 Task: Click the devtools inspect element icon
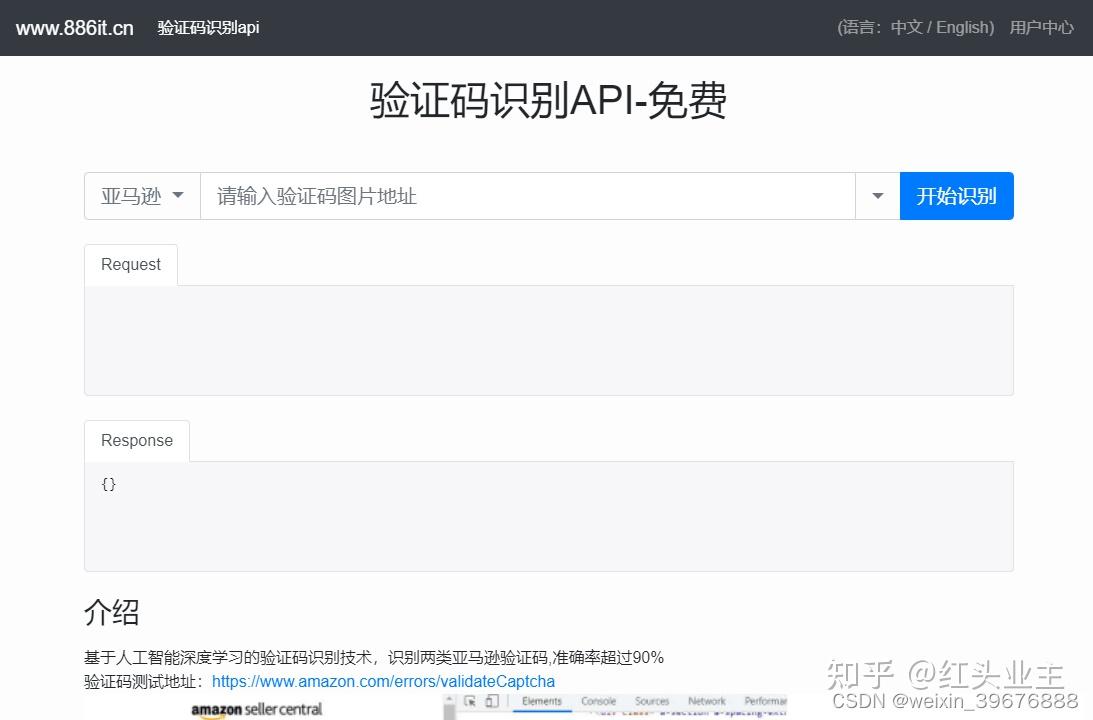[470, 701]
